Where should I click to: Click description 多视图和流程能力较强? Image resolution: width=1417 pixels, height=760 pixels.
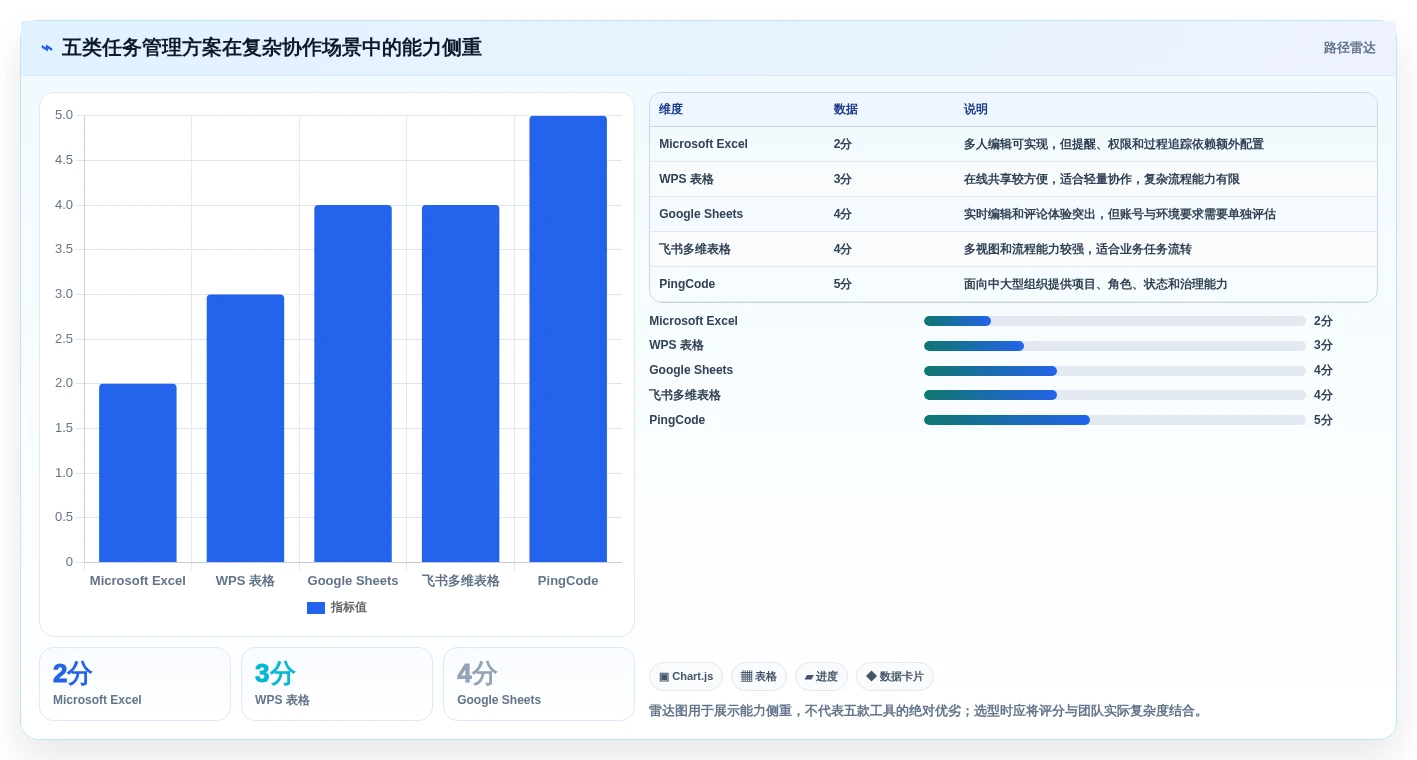click(x=1077, y=249)
